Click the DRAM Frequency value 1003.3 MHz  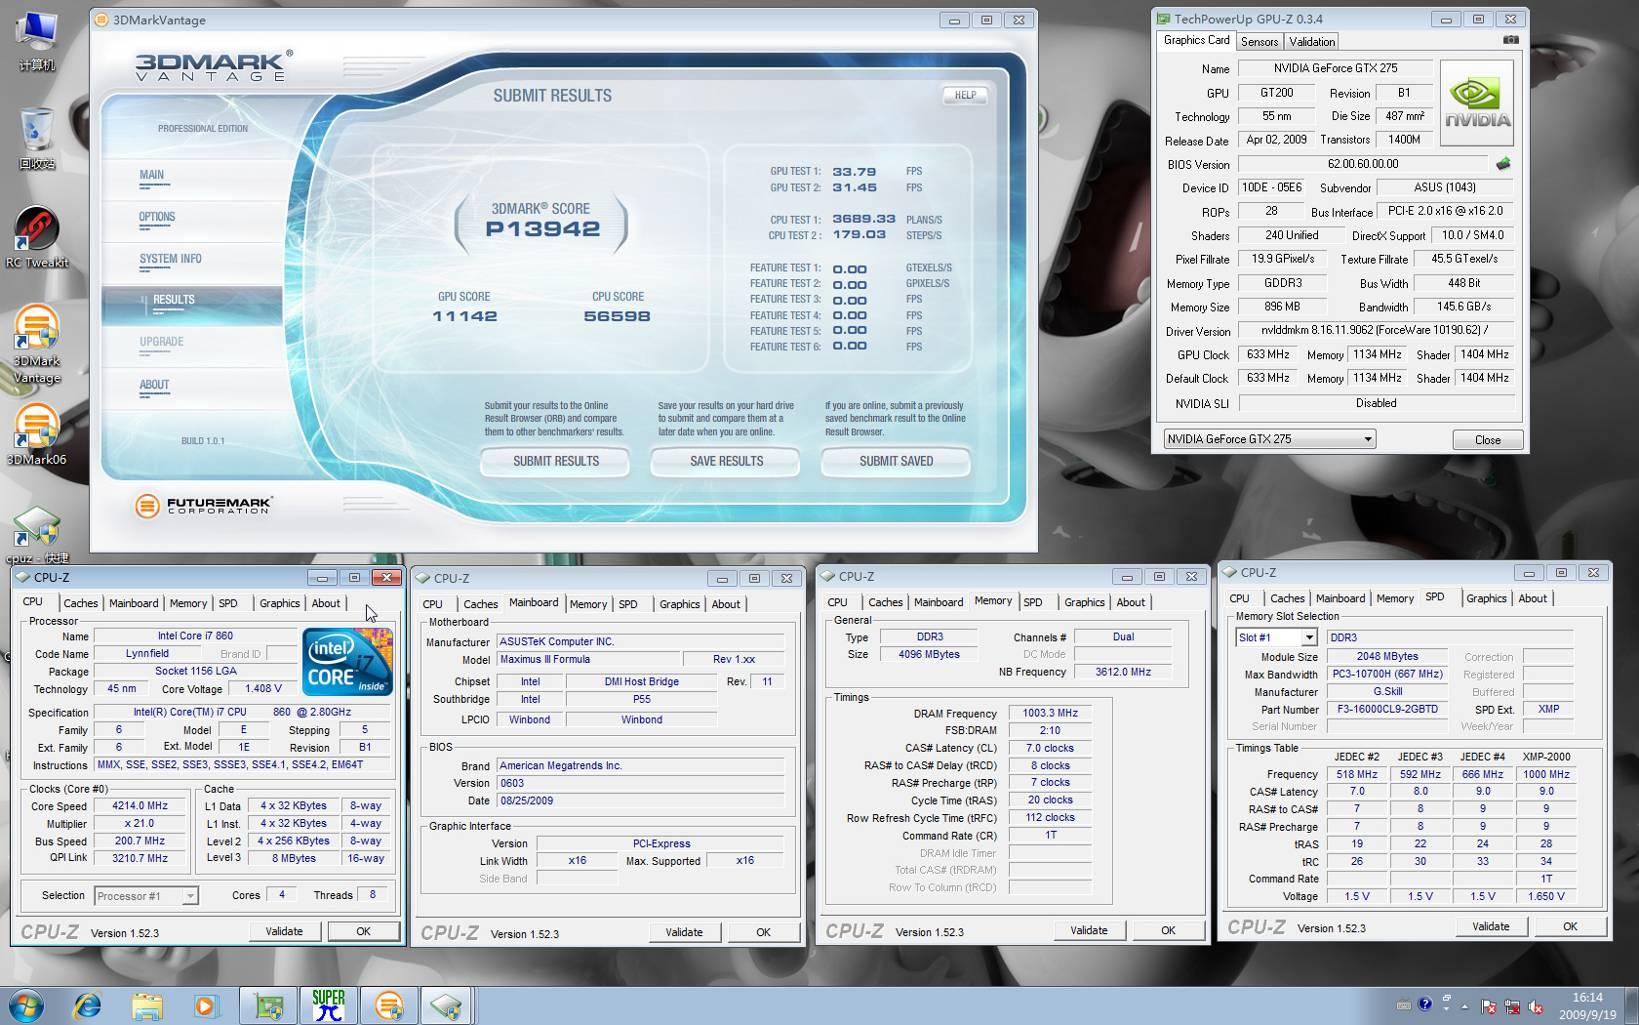tap(1050, 713)
